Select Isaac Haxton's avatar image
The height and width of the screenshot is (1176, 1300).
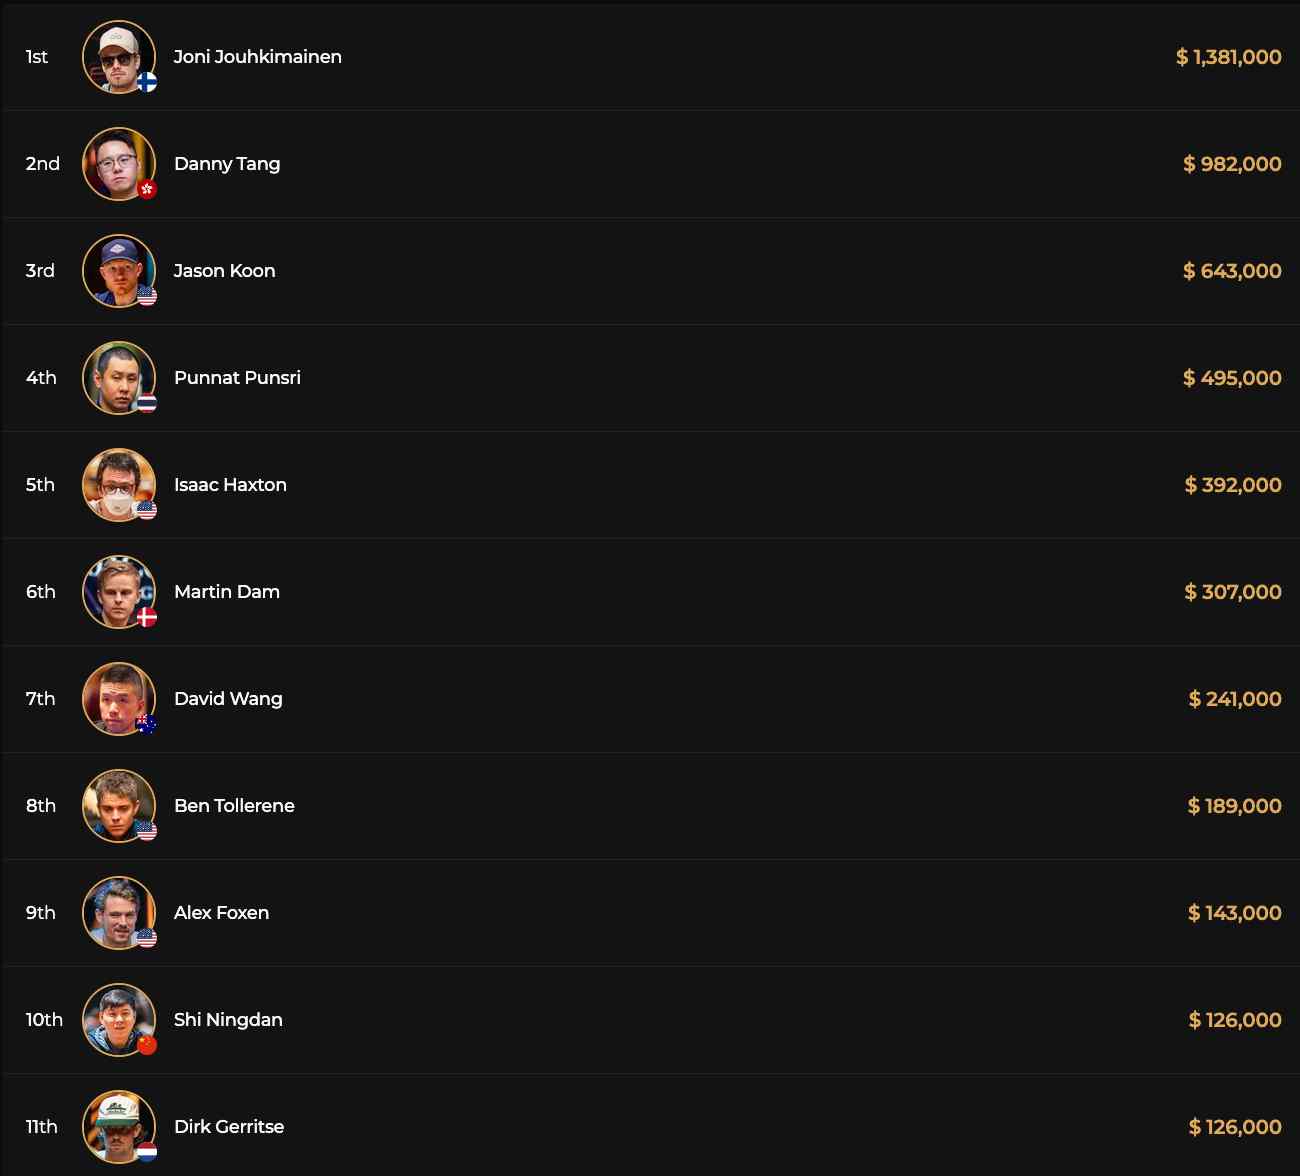[x=118, y=484]
